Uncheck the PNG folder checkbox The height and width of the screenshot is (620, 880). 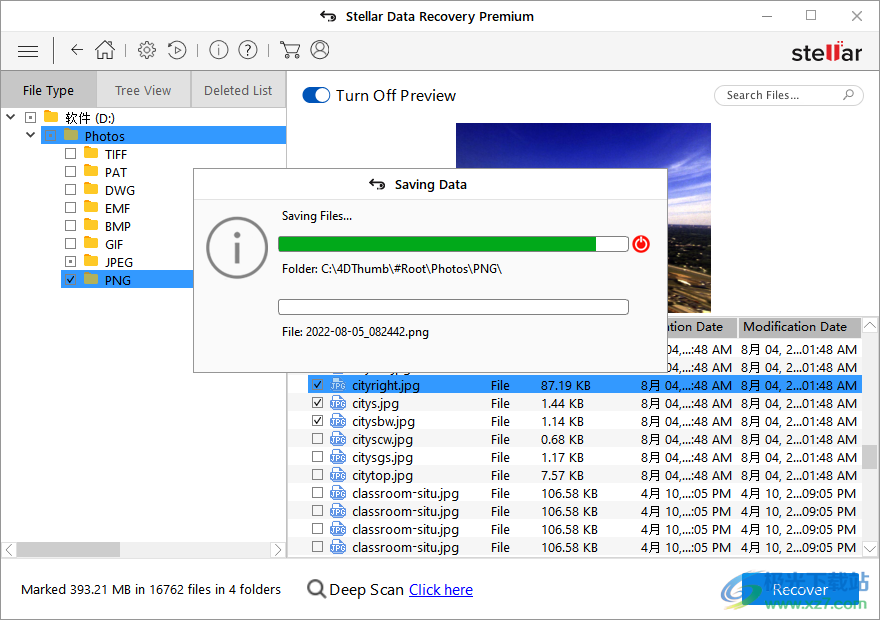(x=70, y=279)
